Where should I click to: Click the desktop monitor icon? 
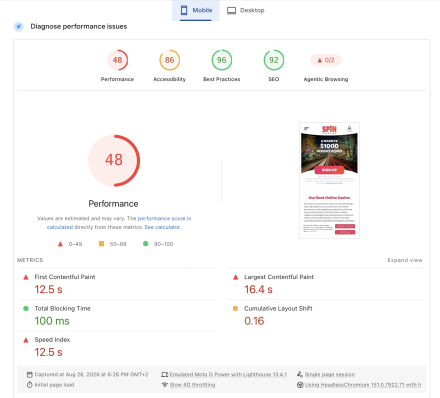231,11
